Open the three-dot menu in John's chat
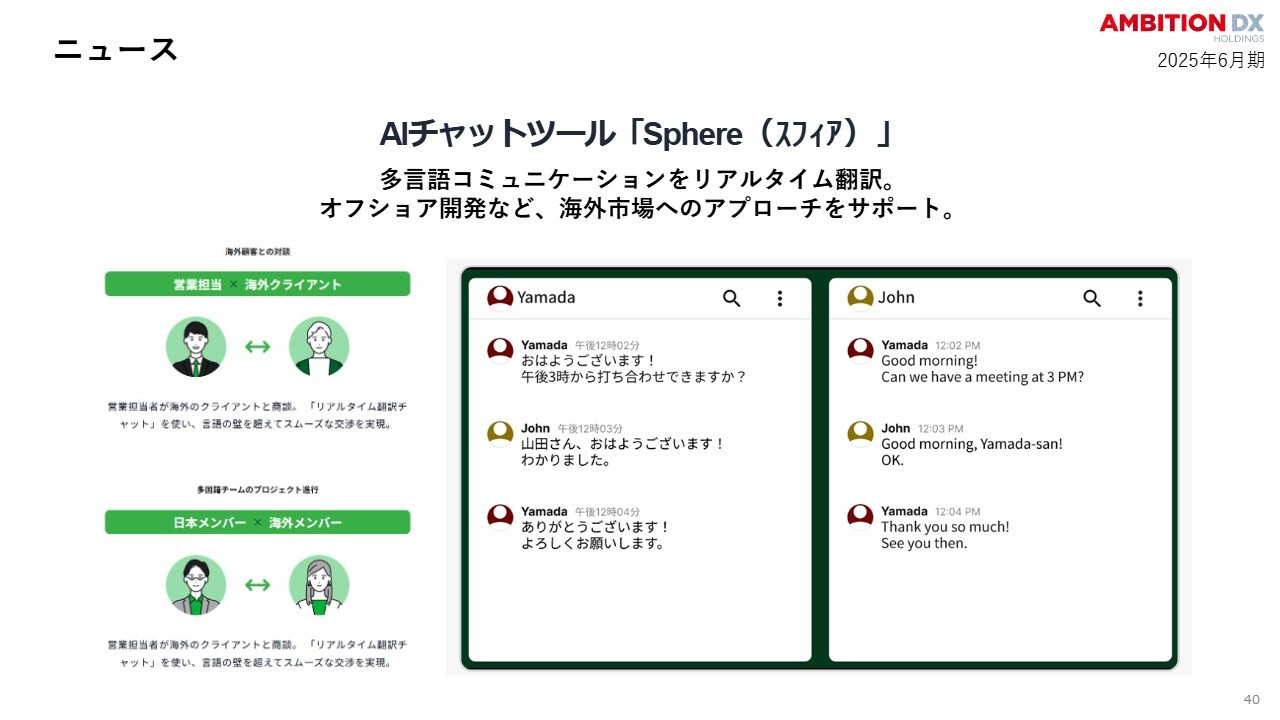The image size is (1280, 720). (x=1140, y=298)
